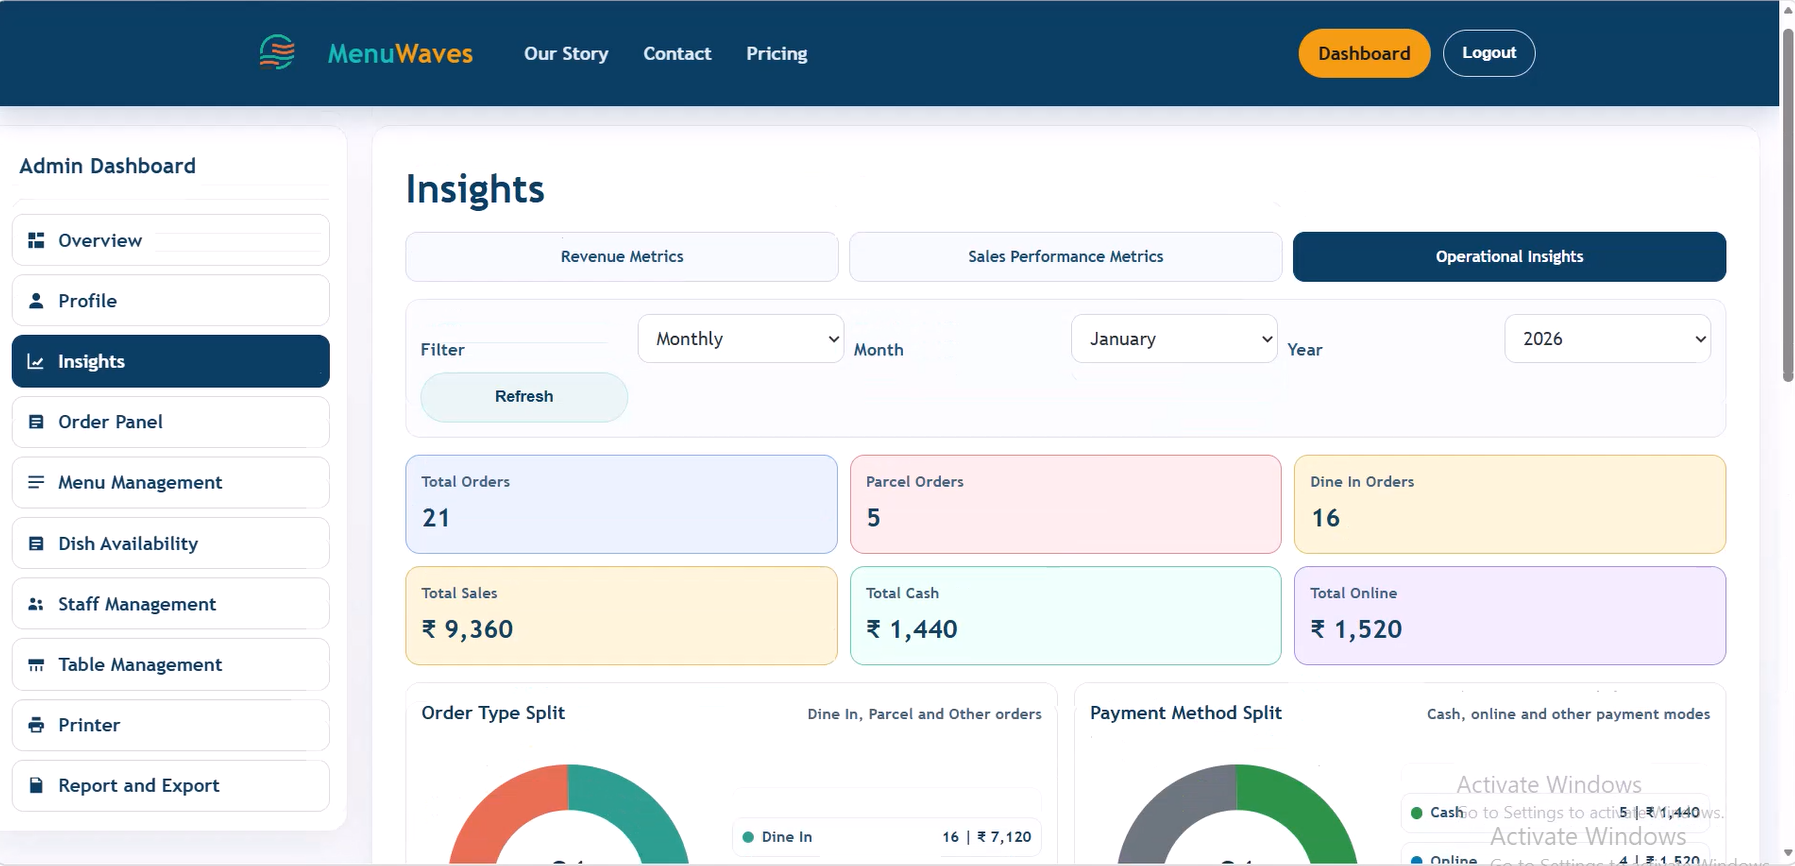The height and width of the screenshot is (866, 1795).
Task: Click the page vertical scrollbar thumb
Action: pos(1788,205)
